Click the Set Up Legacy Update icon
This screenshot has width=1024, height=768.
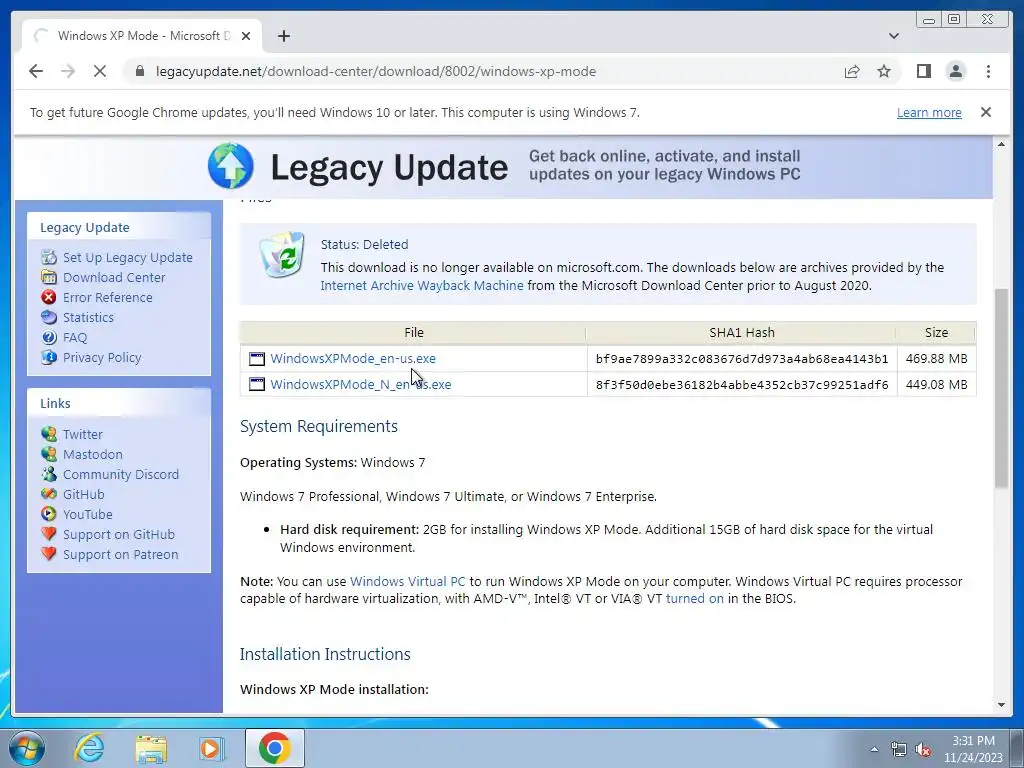tap(49, 257)
